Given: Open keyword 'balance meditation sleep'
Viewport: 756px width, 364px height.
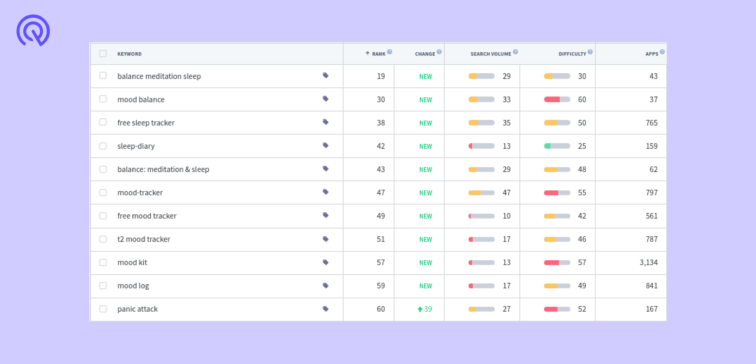Looking at the screenshot, I should click(x=159, y=76).
